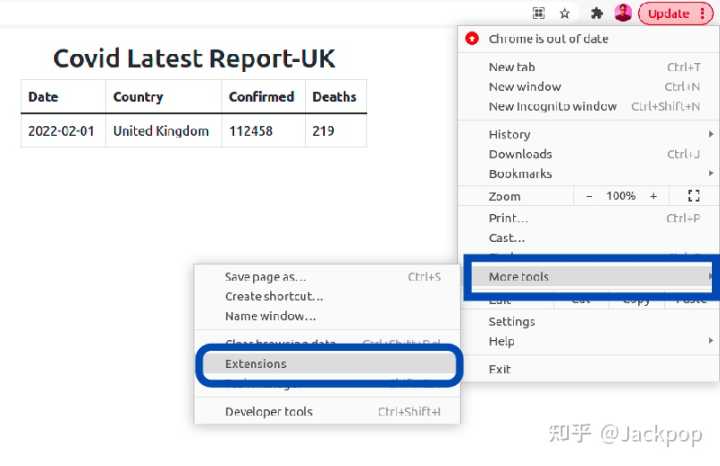Open Developer tools from submenu
Screen dimensions: 720x466
(x=327, y=412)
